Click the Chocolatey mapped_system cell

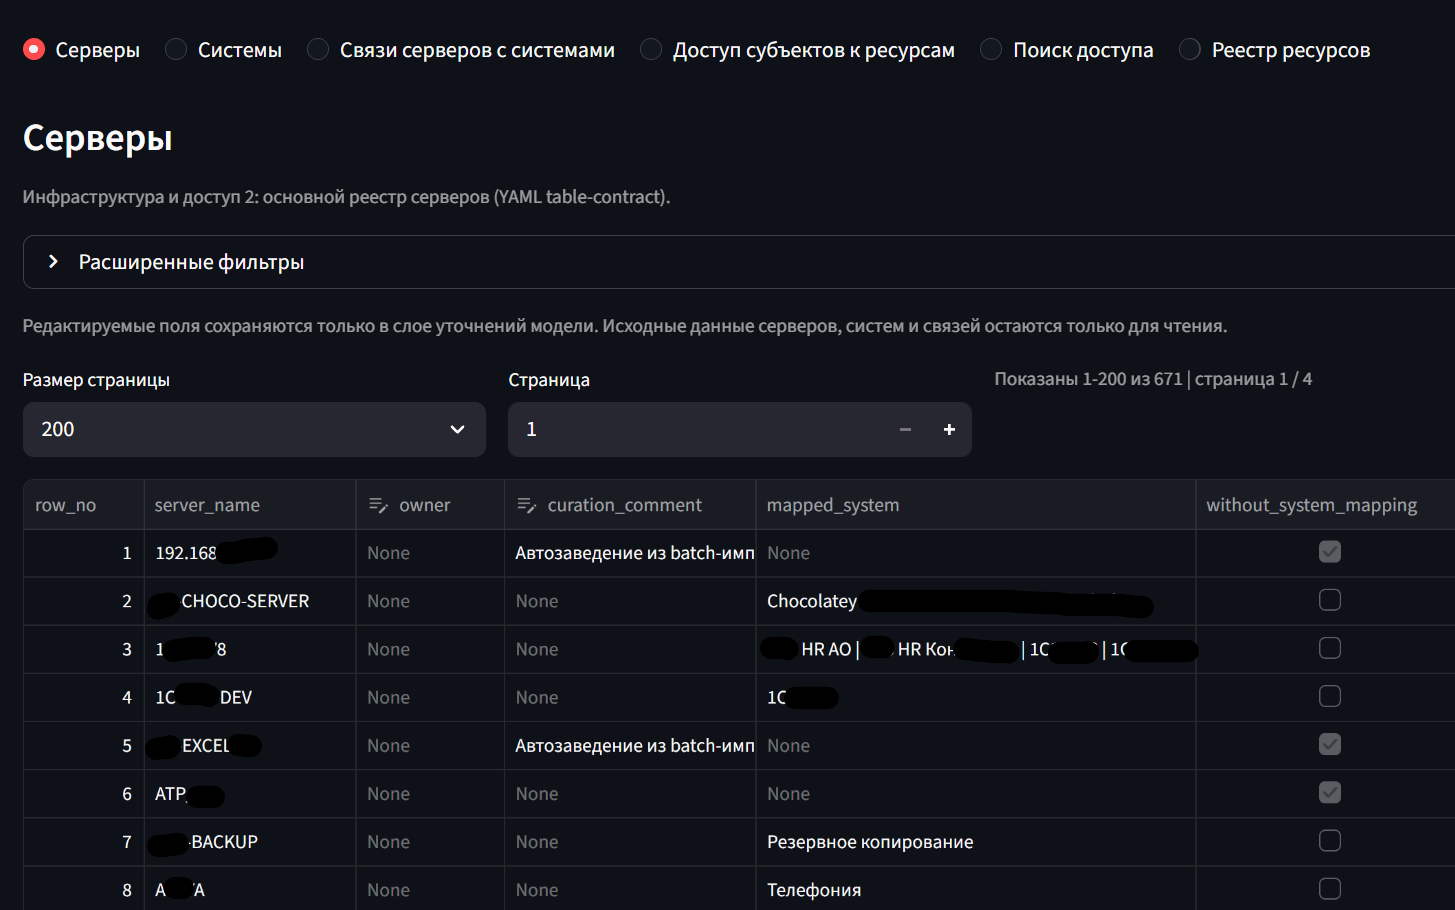click(976, 601)
